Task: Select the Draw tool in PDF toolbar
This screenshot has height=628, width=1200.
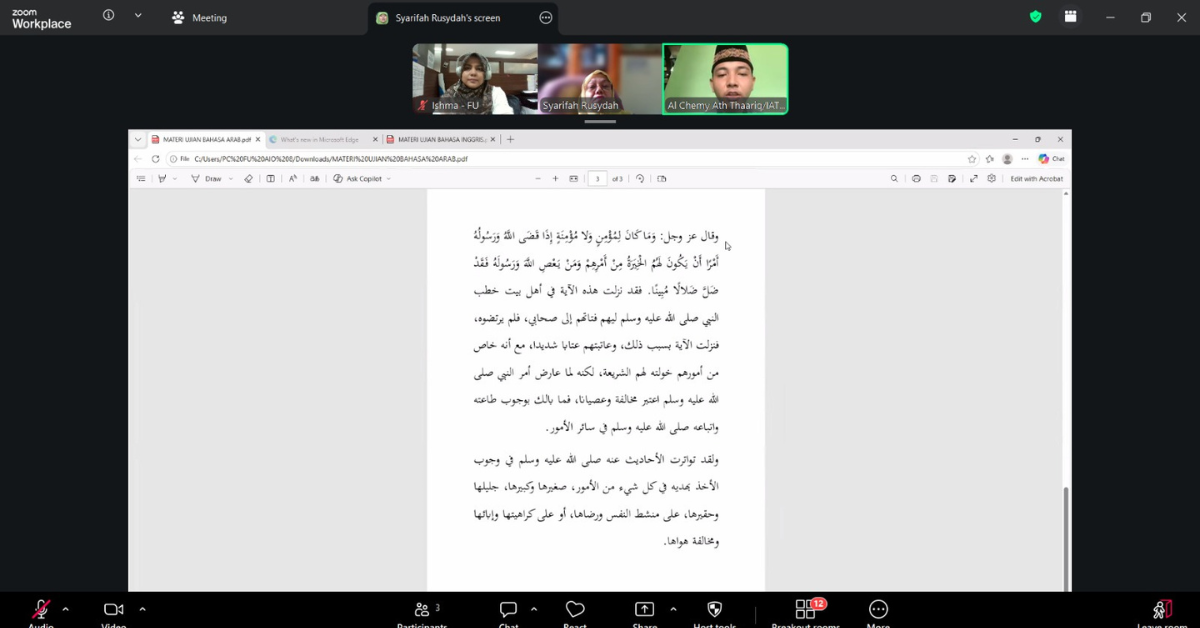Action: [207, 179]
